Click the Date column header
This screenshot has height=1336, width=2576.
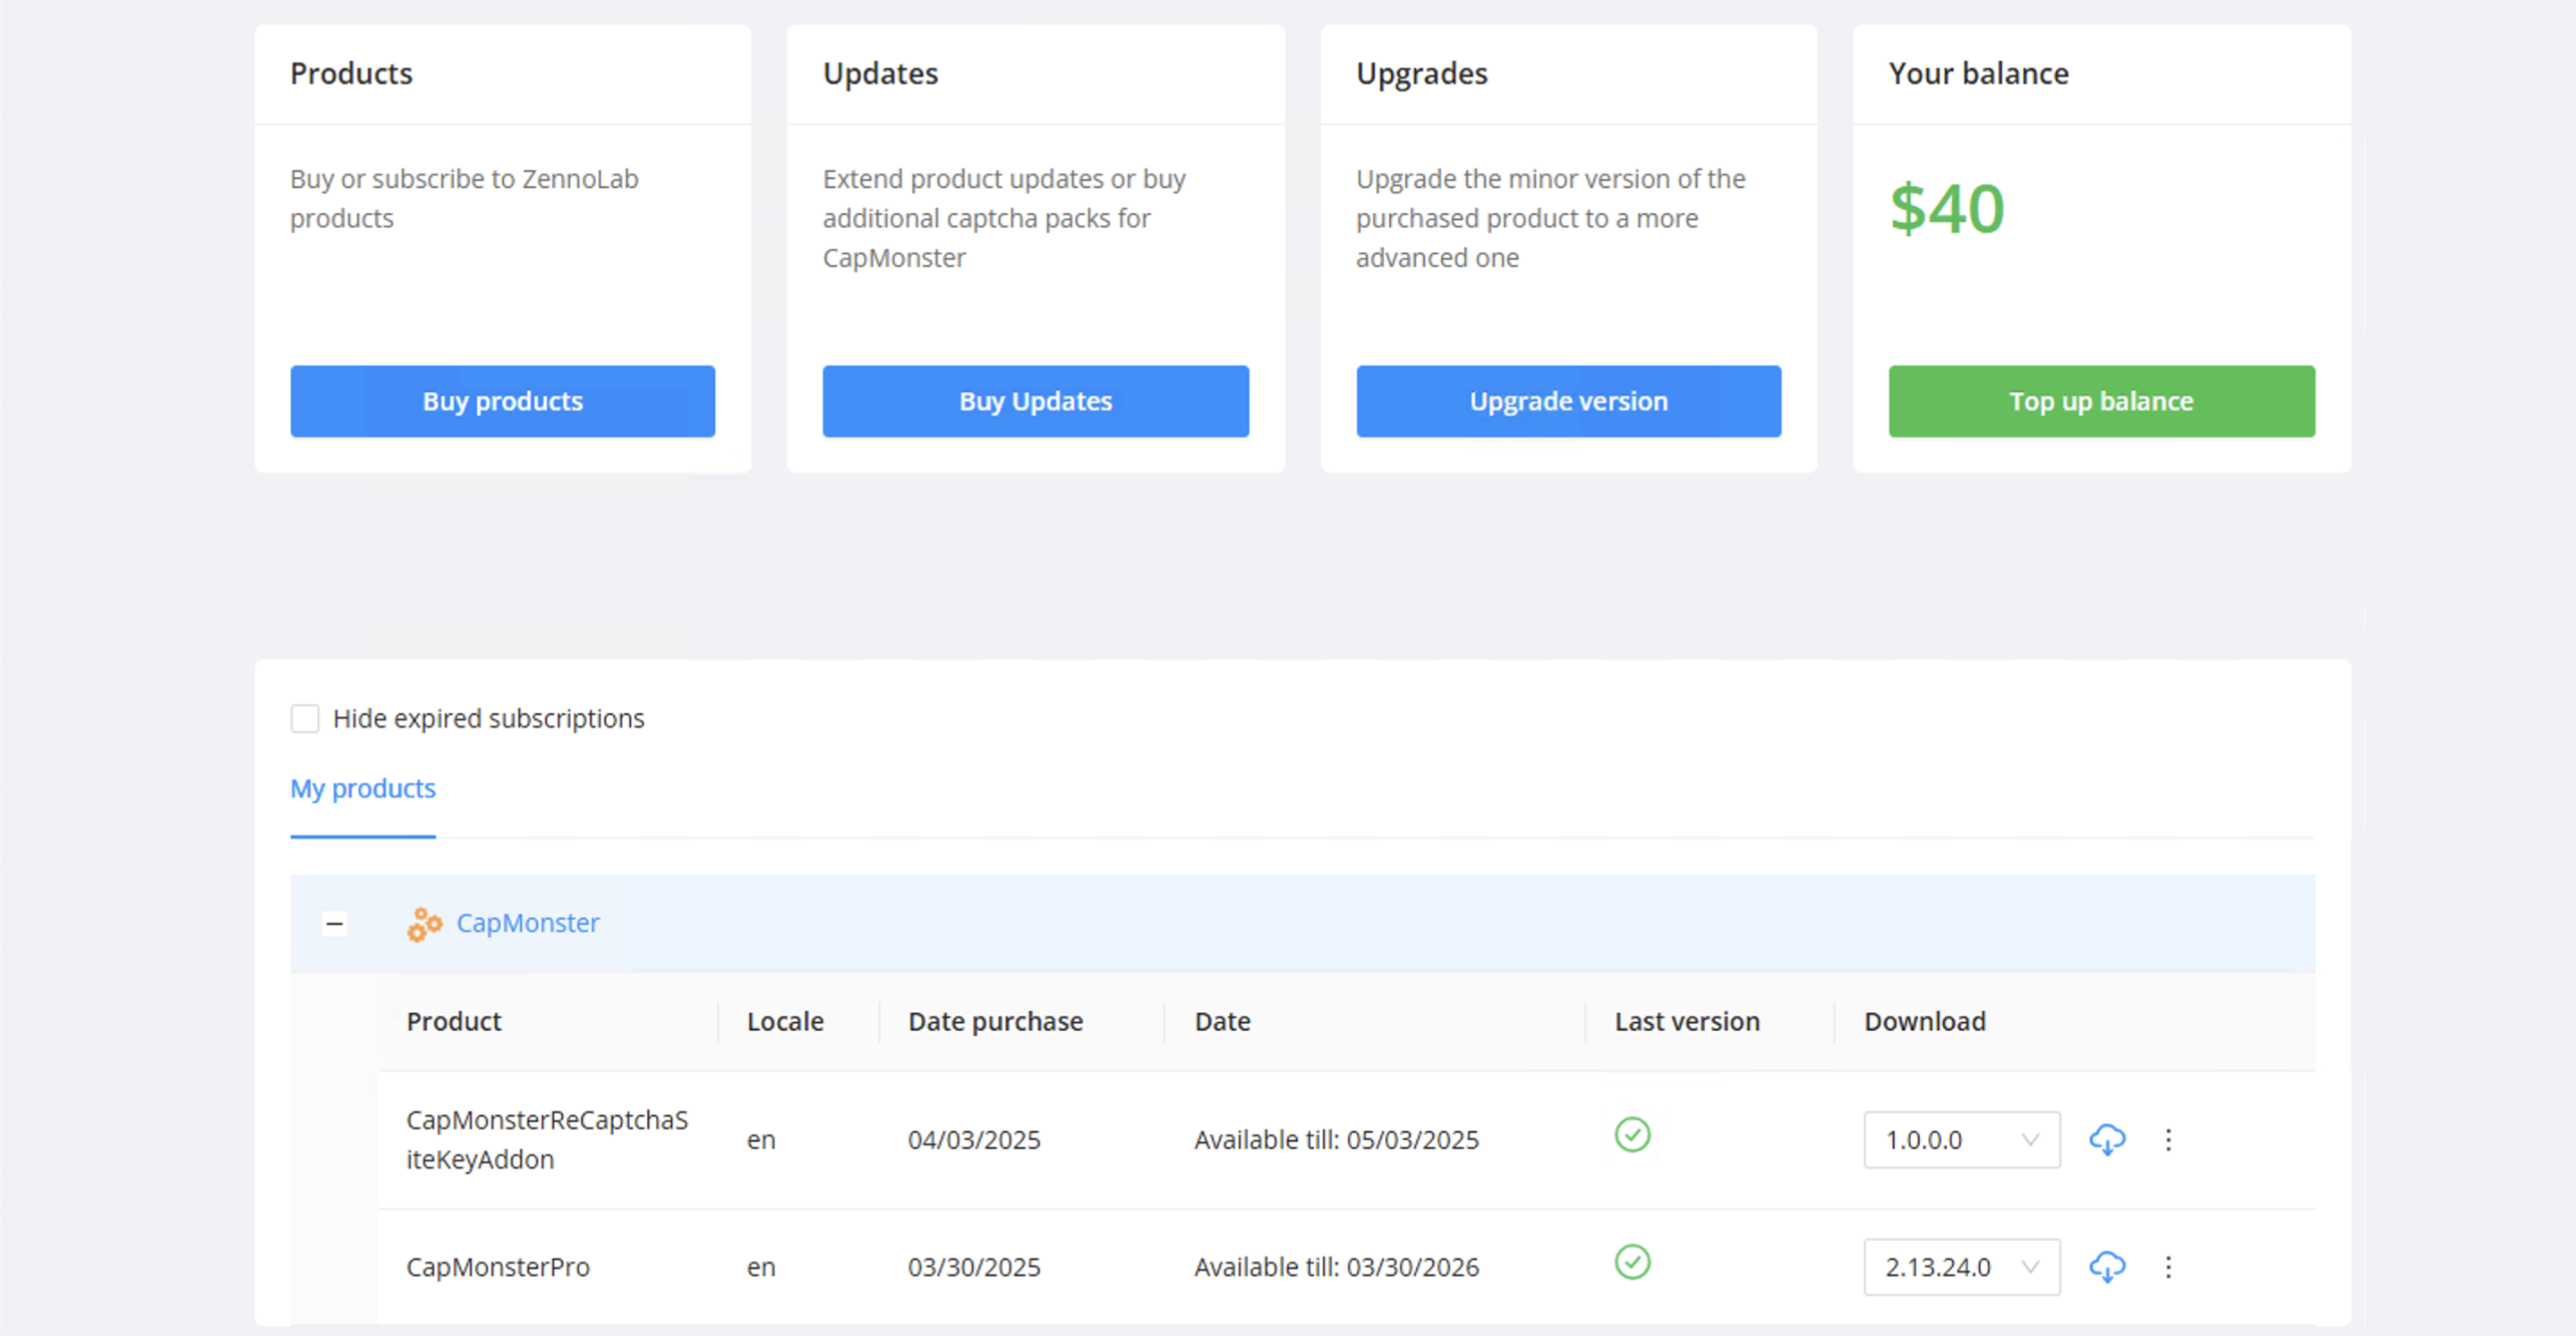[x=1222, y=1021]
